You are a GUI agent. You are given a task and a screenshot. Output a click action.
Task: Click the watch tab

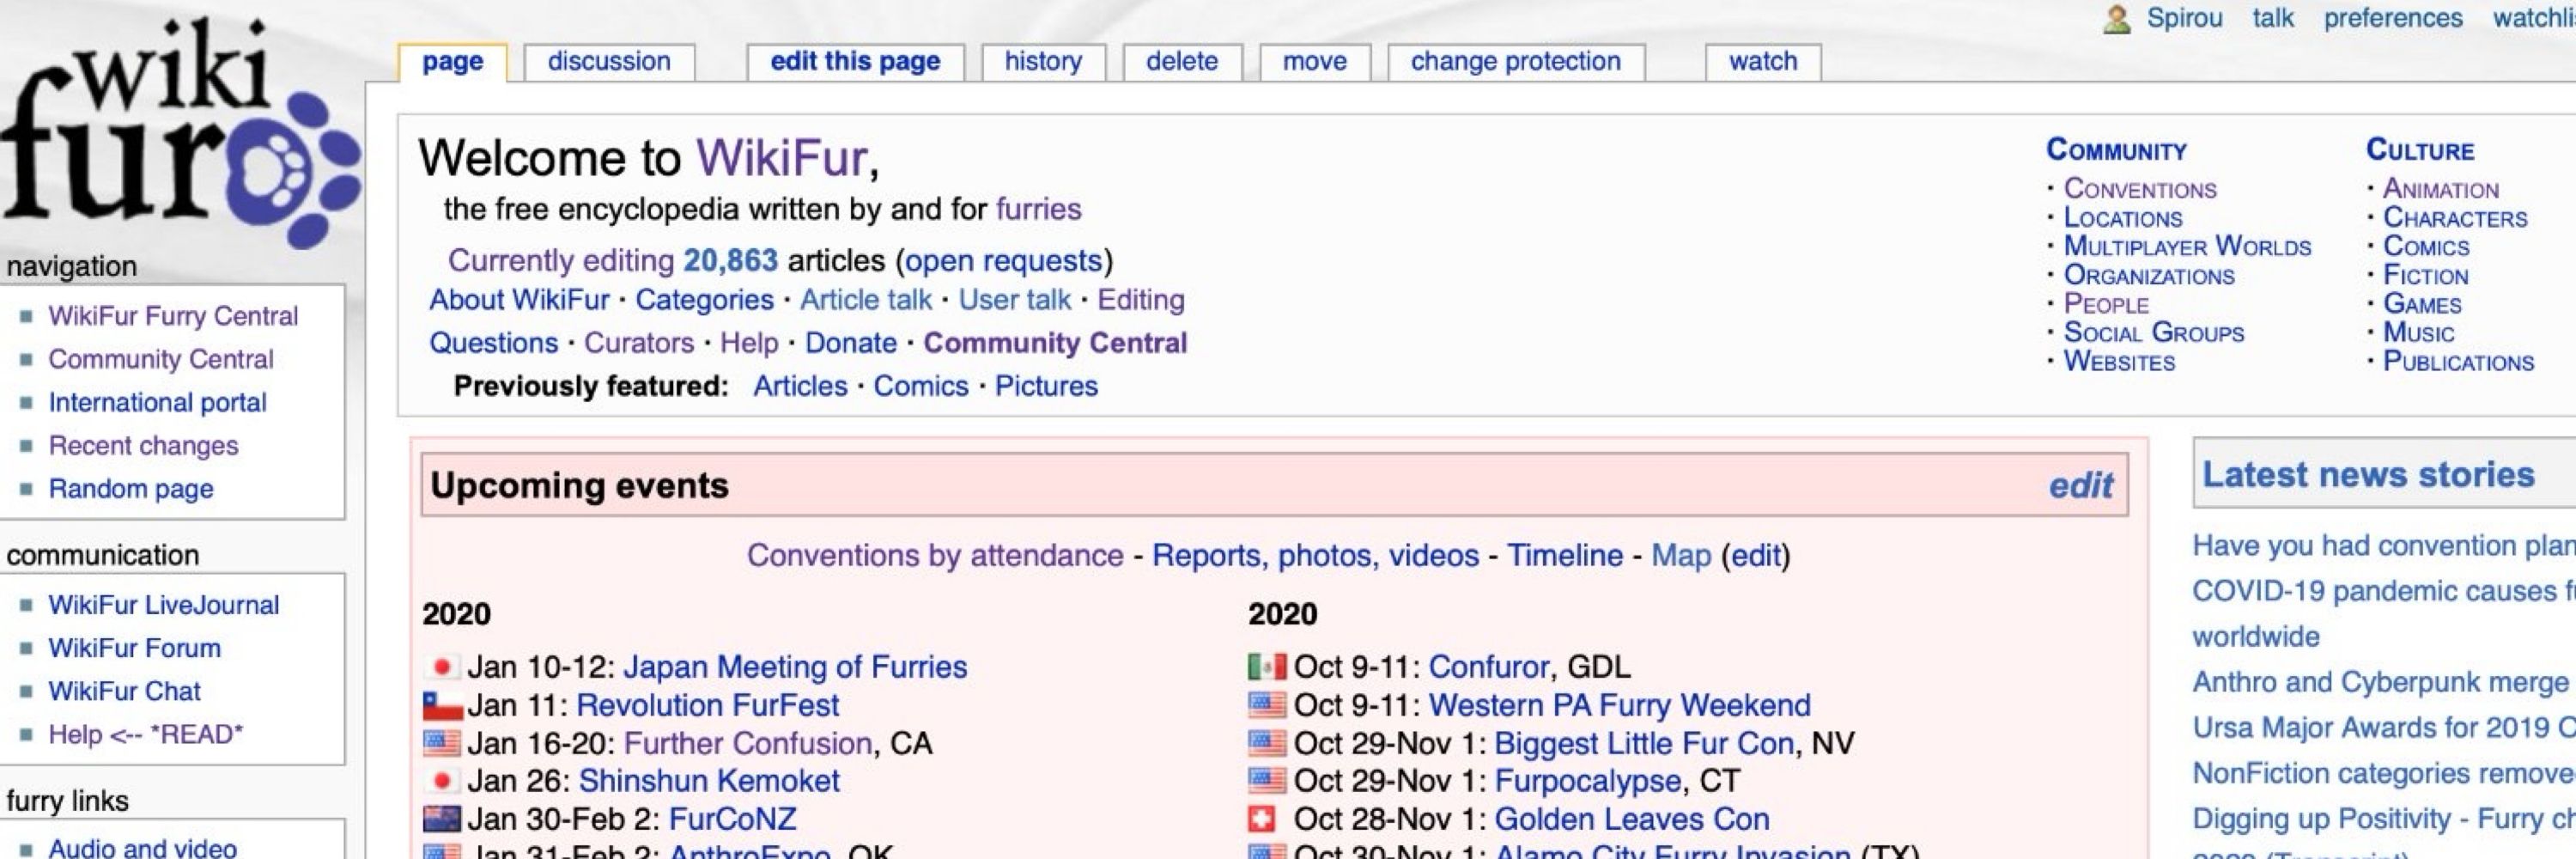click(1763, 62)
